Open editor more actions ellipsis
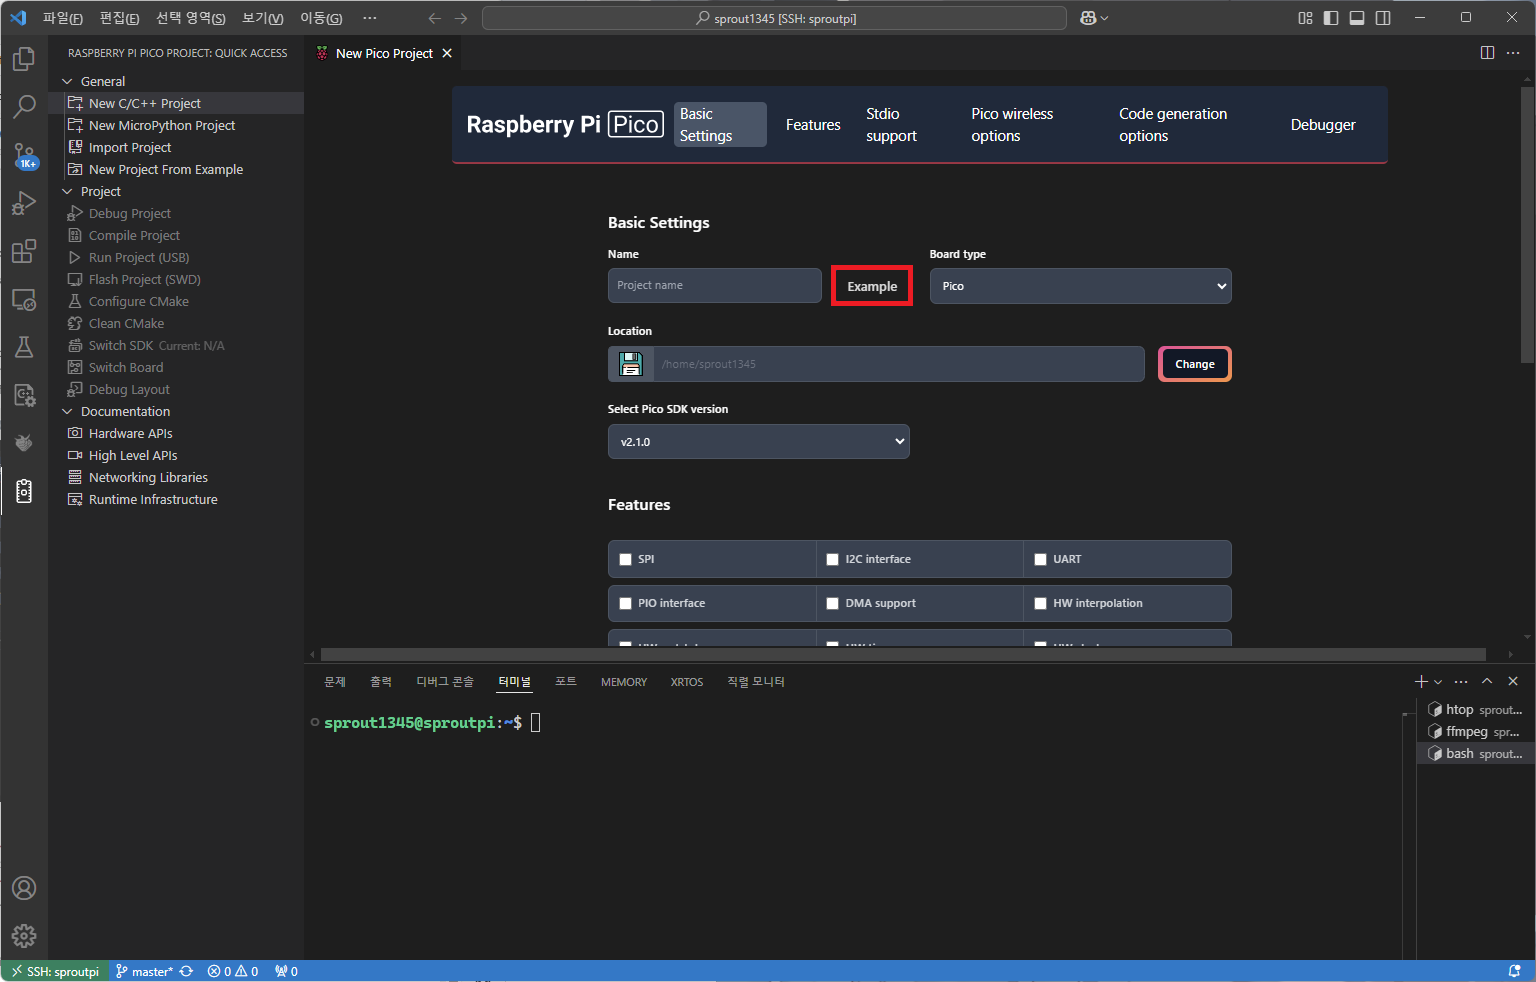The image size is (1536, 982). click(1513, 53)
